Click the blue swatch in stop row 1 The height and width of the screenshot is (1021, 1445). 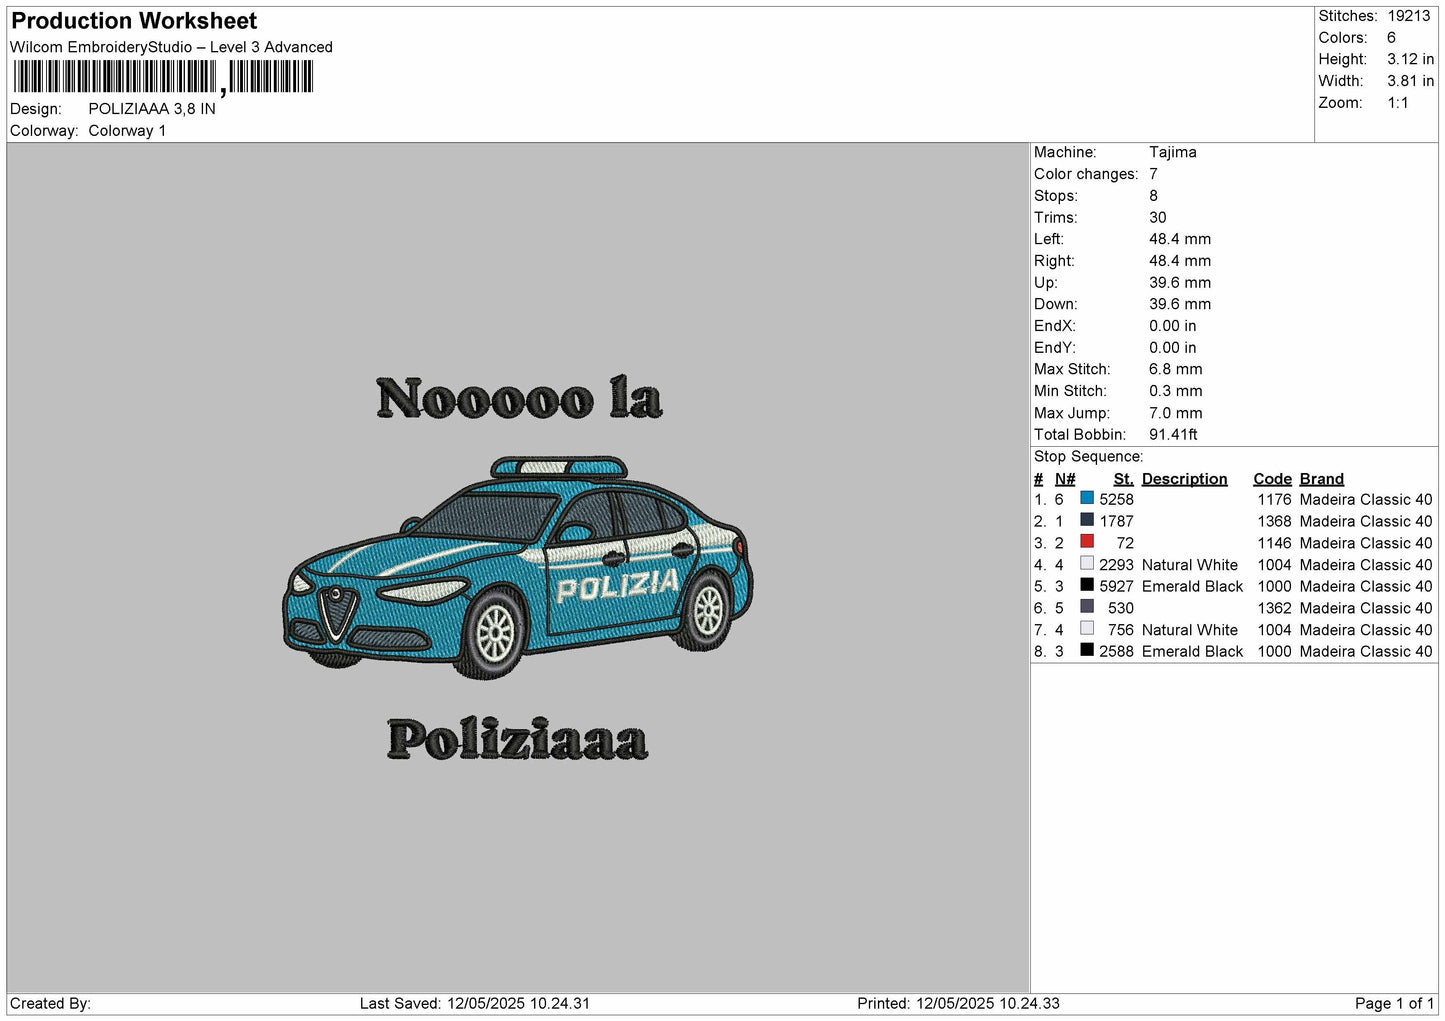(1087, 498)
